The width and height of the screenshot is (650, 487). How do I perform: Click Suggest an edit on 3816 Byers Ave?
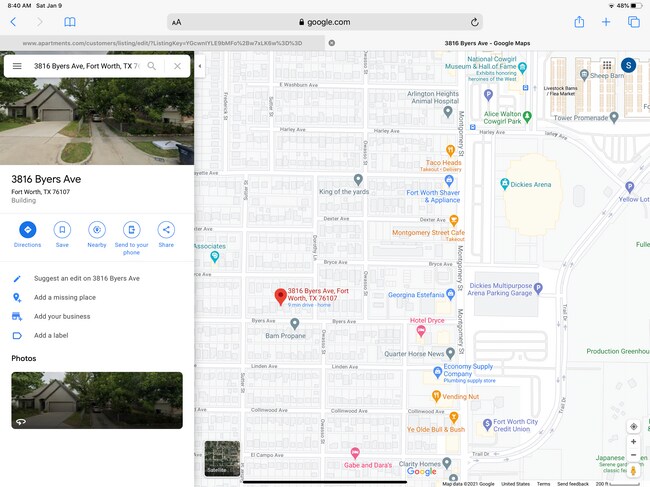[x=86, y=278]
